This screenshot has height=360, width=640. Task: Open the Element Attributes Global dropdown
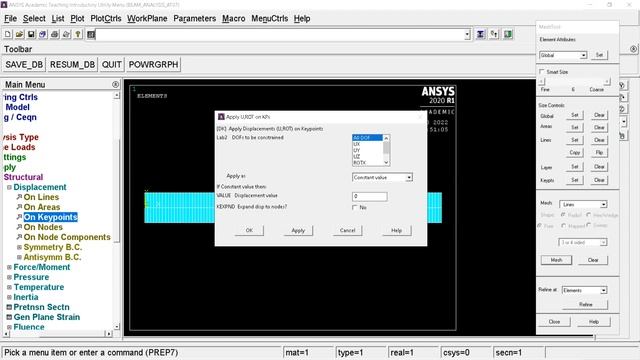point(583,55)
